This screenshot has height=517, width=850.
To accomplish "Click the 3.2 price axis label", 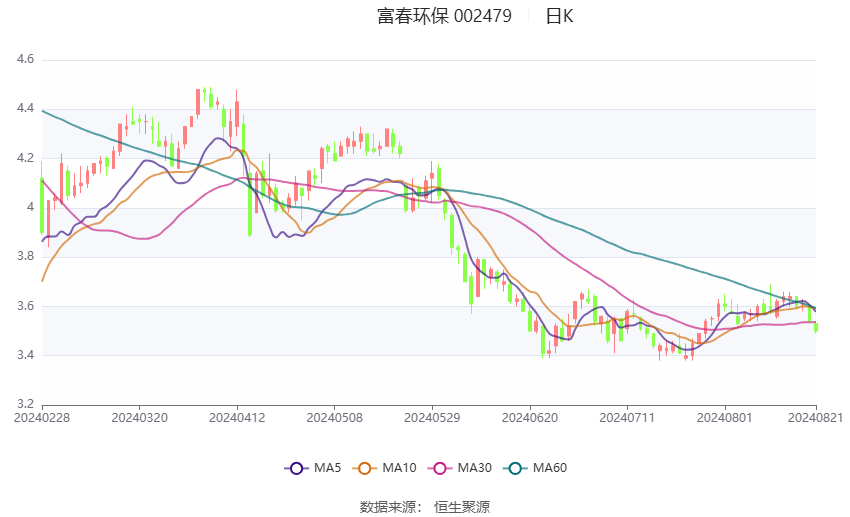I will click(26, 404).
